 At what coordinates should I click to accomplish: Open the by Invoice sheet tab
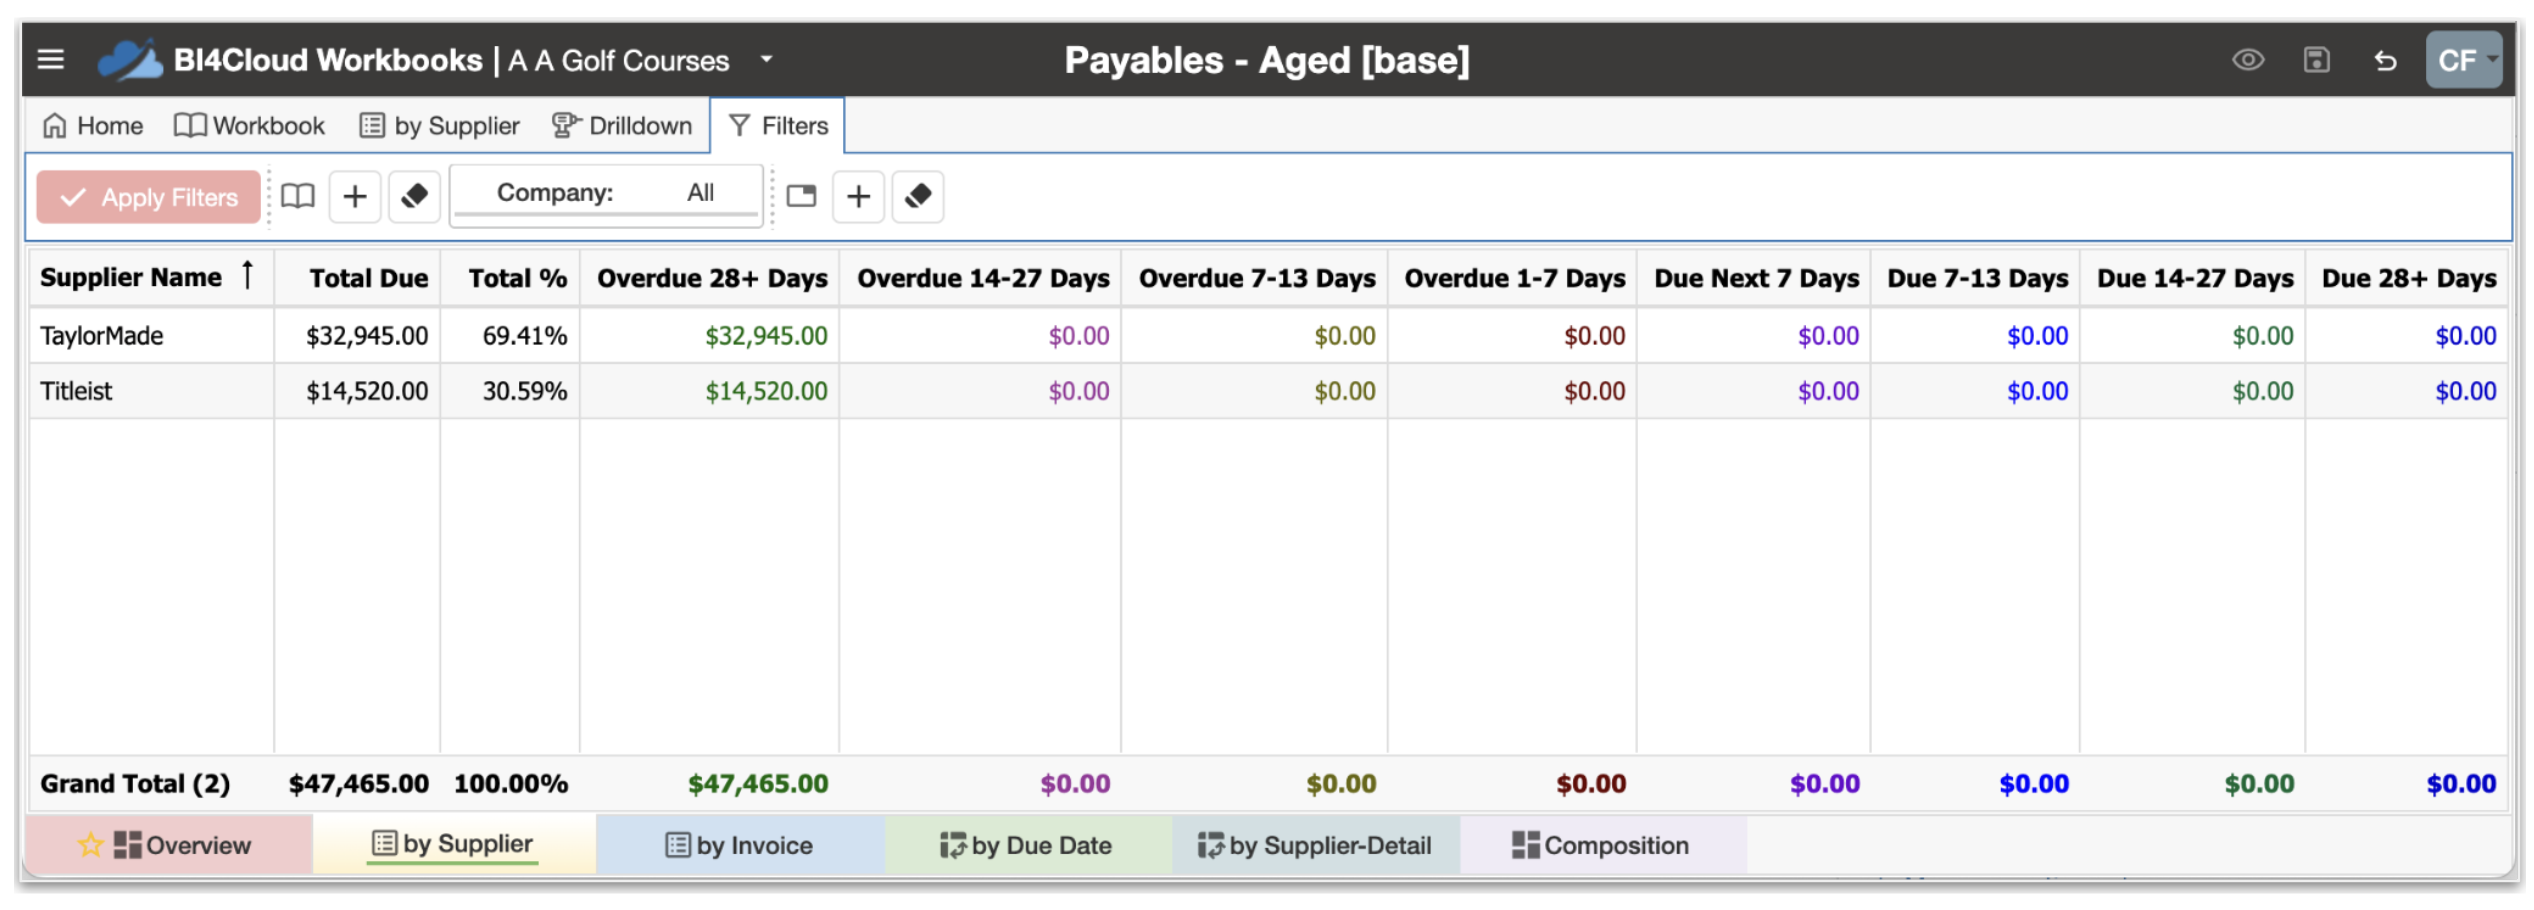coord(739,845)
